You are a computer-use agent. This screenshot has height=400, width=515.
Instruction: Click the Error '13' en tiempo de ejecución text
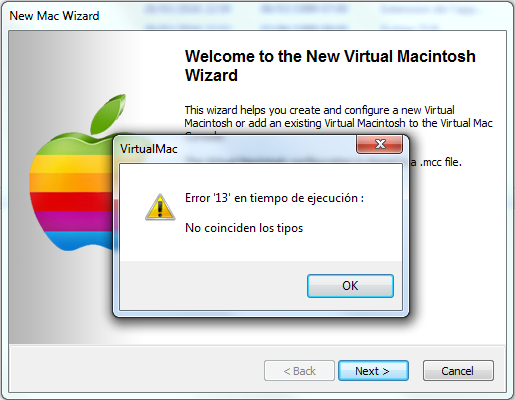click(274, 198)
